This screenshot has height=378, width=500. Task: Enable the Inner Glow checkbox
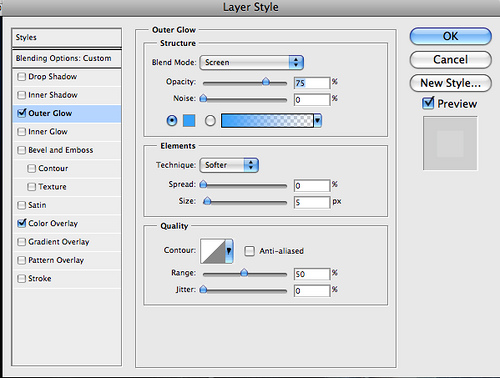coord(21,132)
